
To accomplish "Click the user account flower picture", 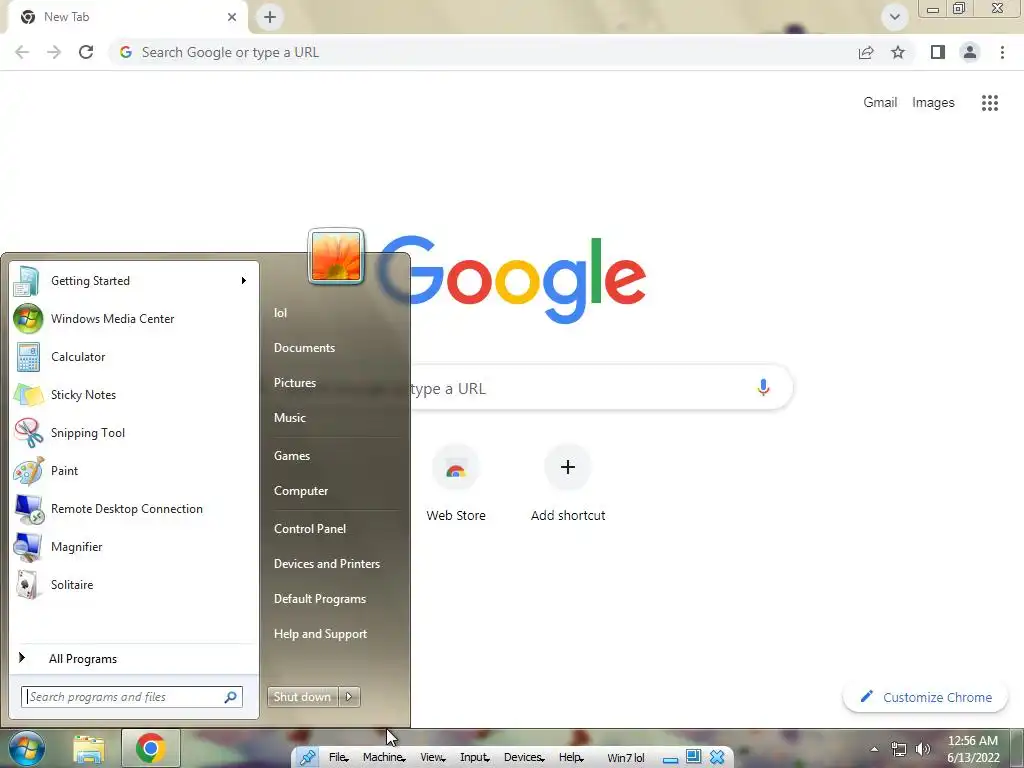I will pyautogui.click(x=336, y=257).
